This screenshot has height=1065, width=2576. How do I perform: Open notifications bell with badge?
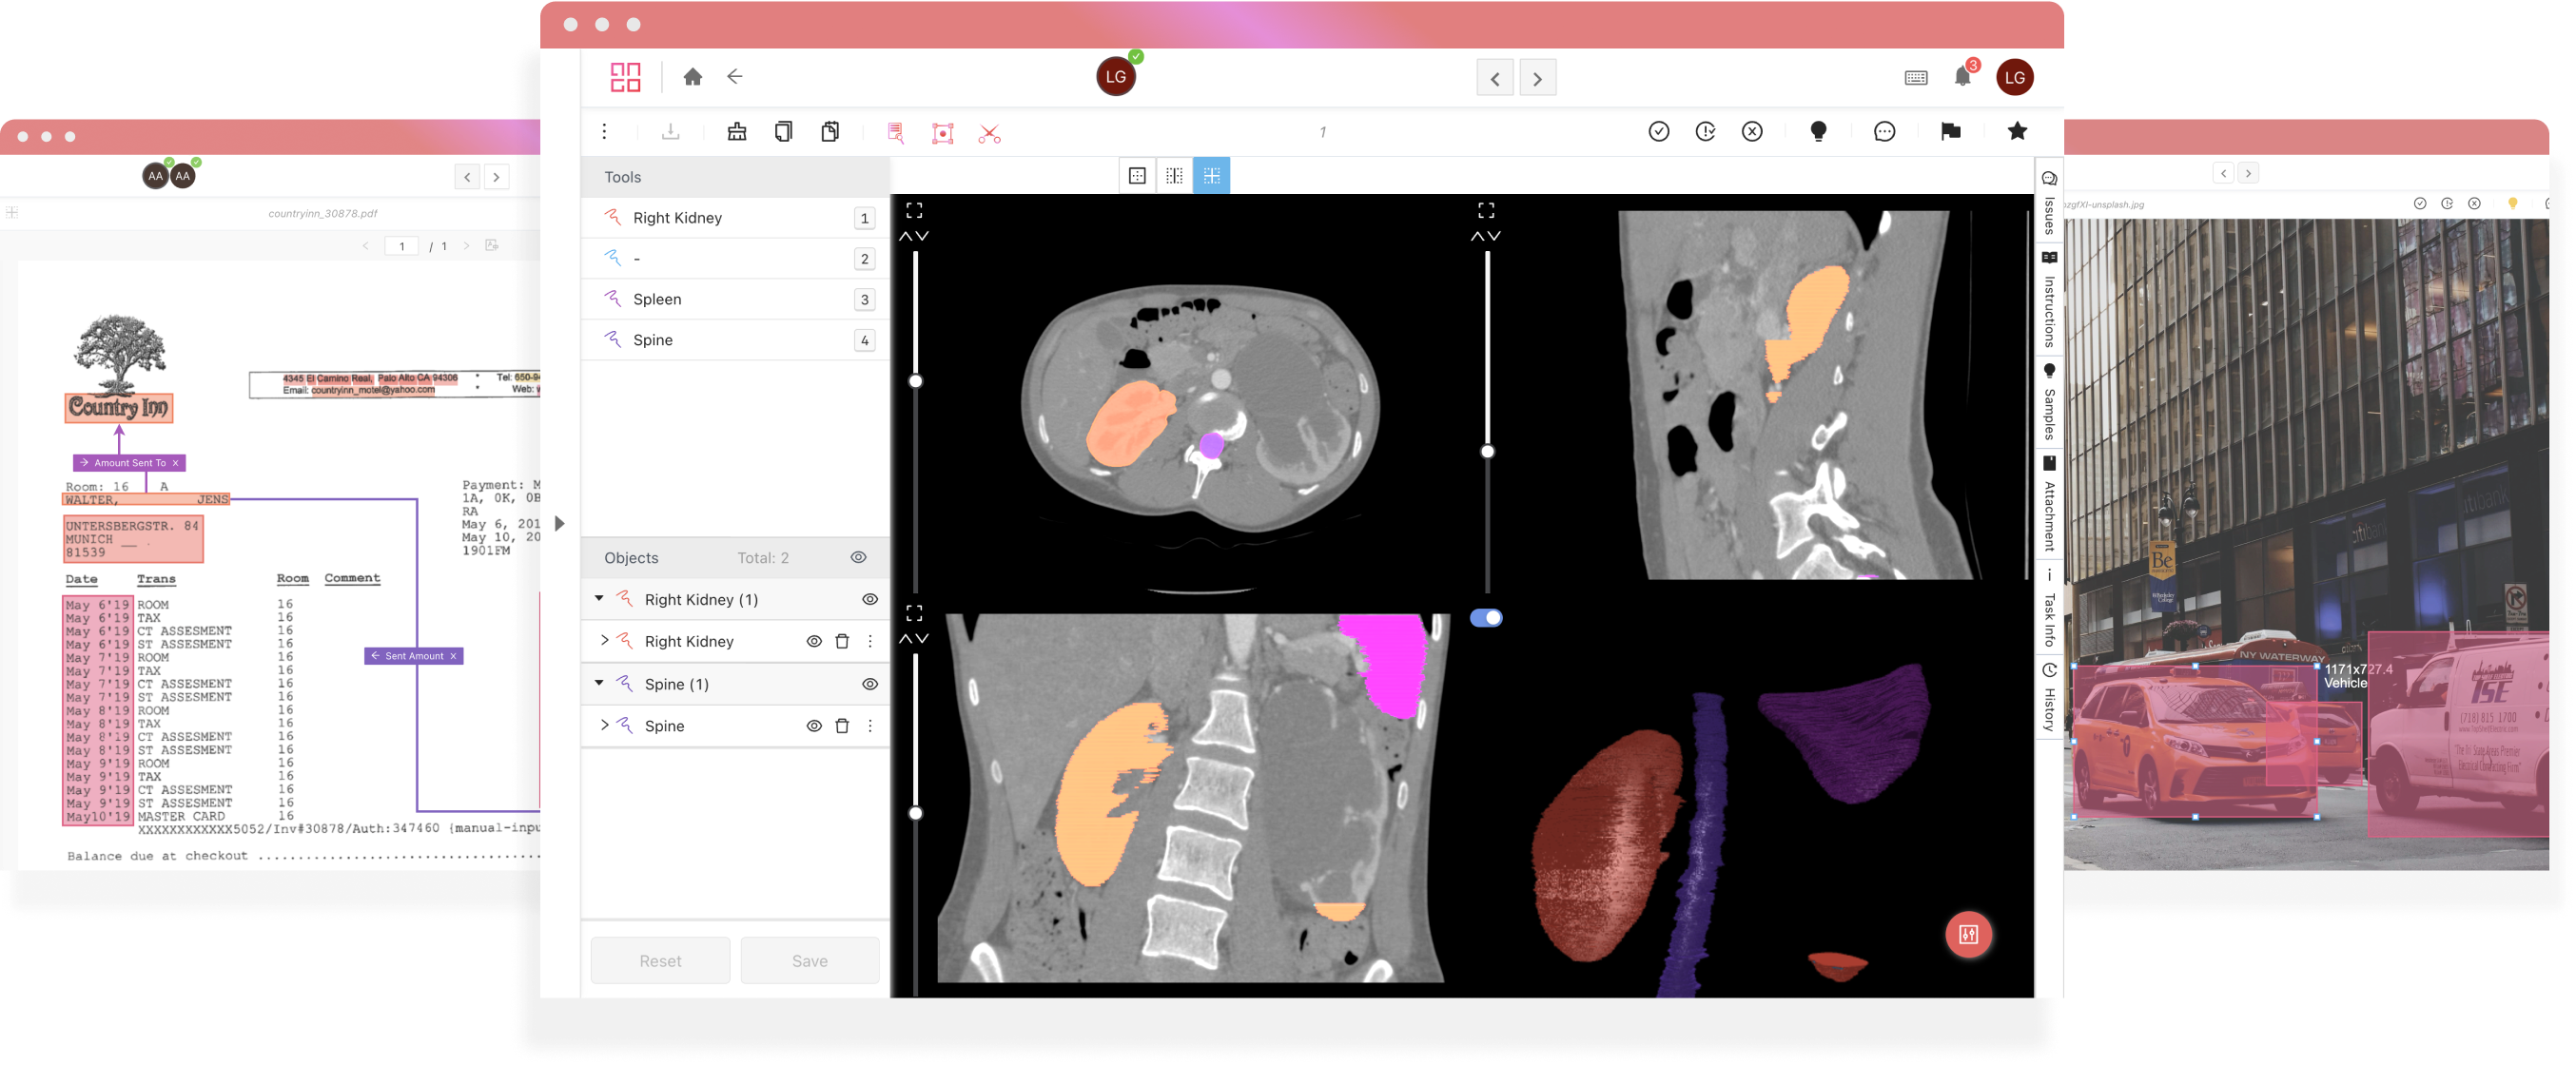click(1962, 77)
